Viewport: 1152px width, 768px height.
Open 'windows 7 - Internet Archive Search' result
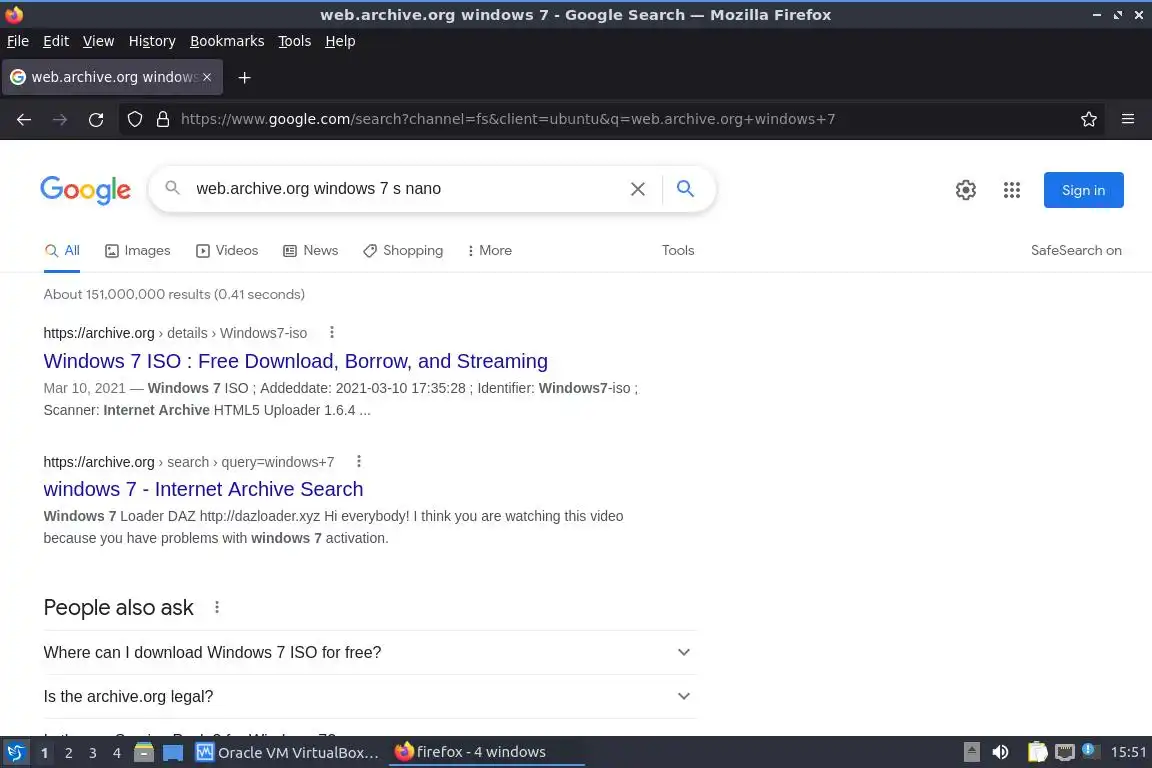204,489
